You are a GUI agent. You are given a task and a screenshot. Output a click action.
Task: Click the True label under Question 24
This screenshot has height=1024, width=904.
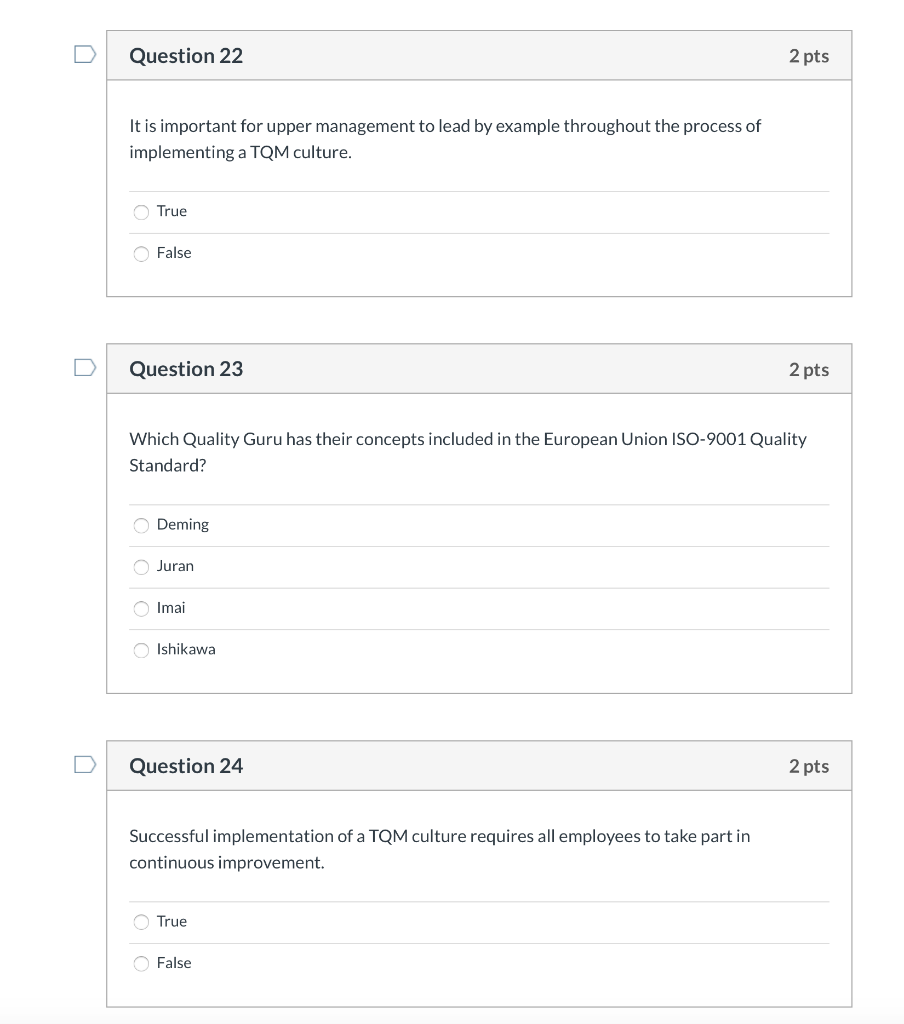tap(171, 921)
